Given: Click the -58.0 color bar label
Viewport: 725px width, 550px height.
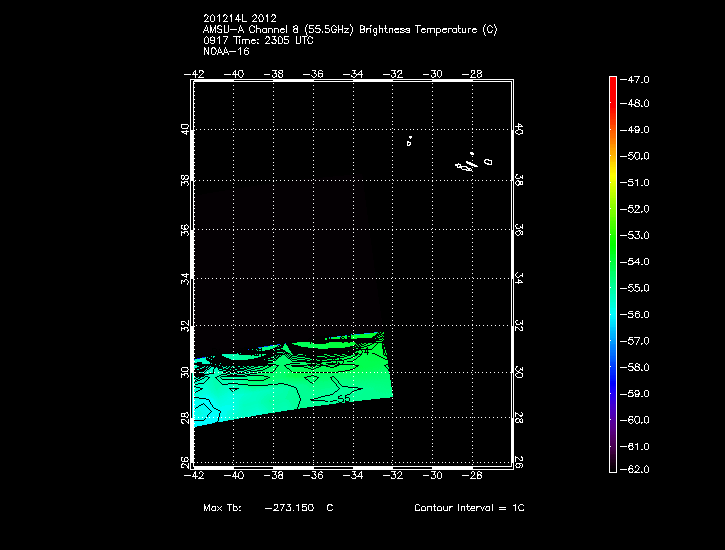Looking at the screenshot, I should (x=637, y=367).
